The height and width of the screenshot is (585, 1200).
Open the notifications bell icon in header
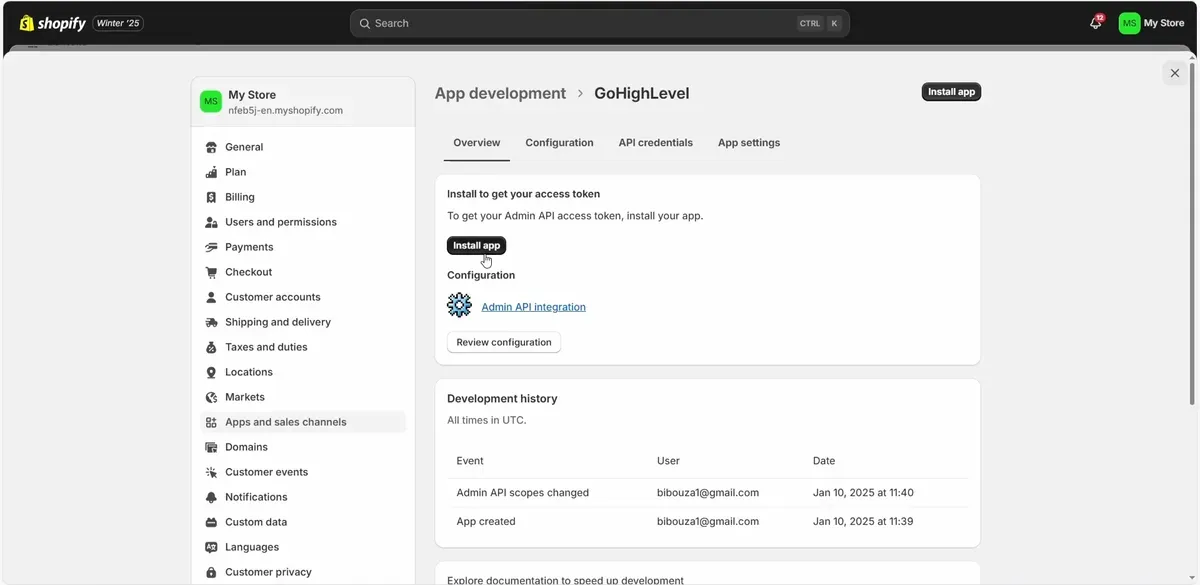(x=1096, y=23)
